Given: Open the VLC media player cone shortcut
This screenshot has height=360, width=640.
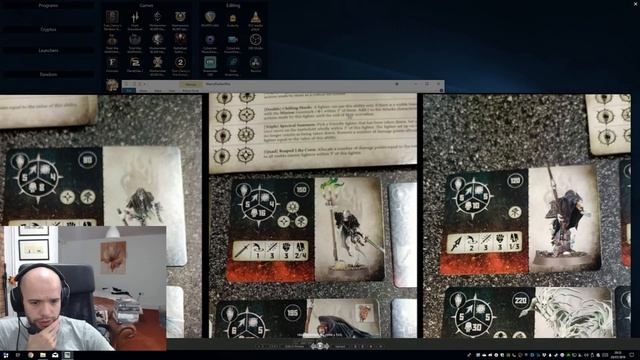Looking at the screenshot, I should coord(256,20).
